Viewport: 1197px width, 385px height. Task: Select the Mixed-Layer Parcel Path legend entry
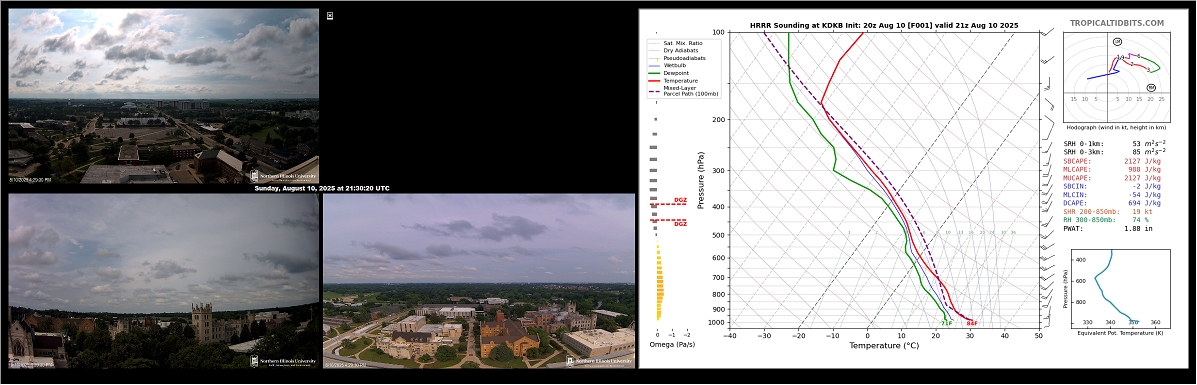pos(685,91)
